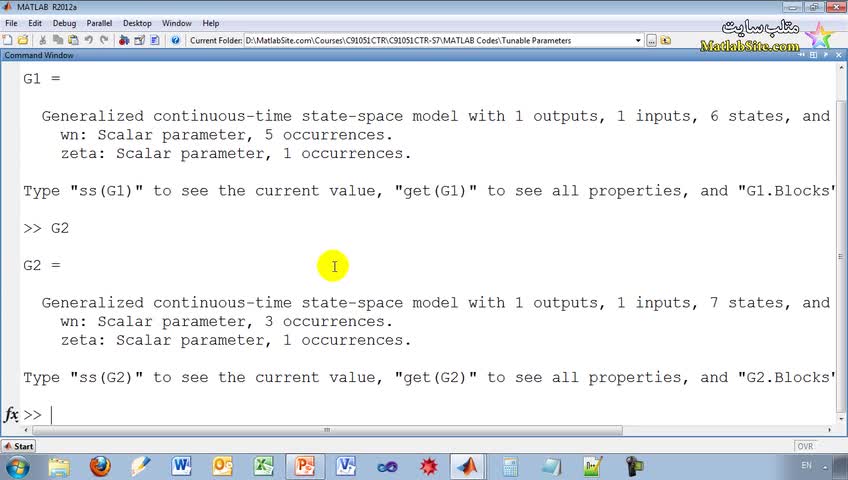Open the notepad taskbar app
848x480 pixels.
pyautogui.click(x=551, y=466)
